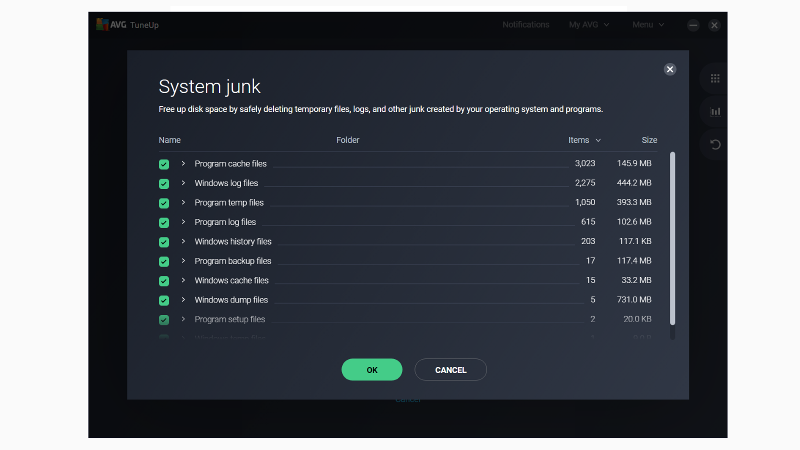The image size is (800, 450).
Task: Toggle Windows cache files checkbox
Action: click(164, 281)
